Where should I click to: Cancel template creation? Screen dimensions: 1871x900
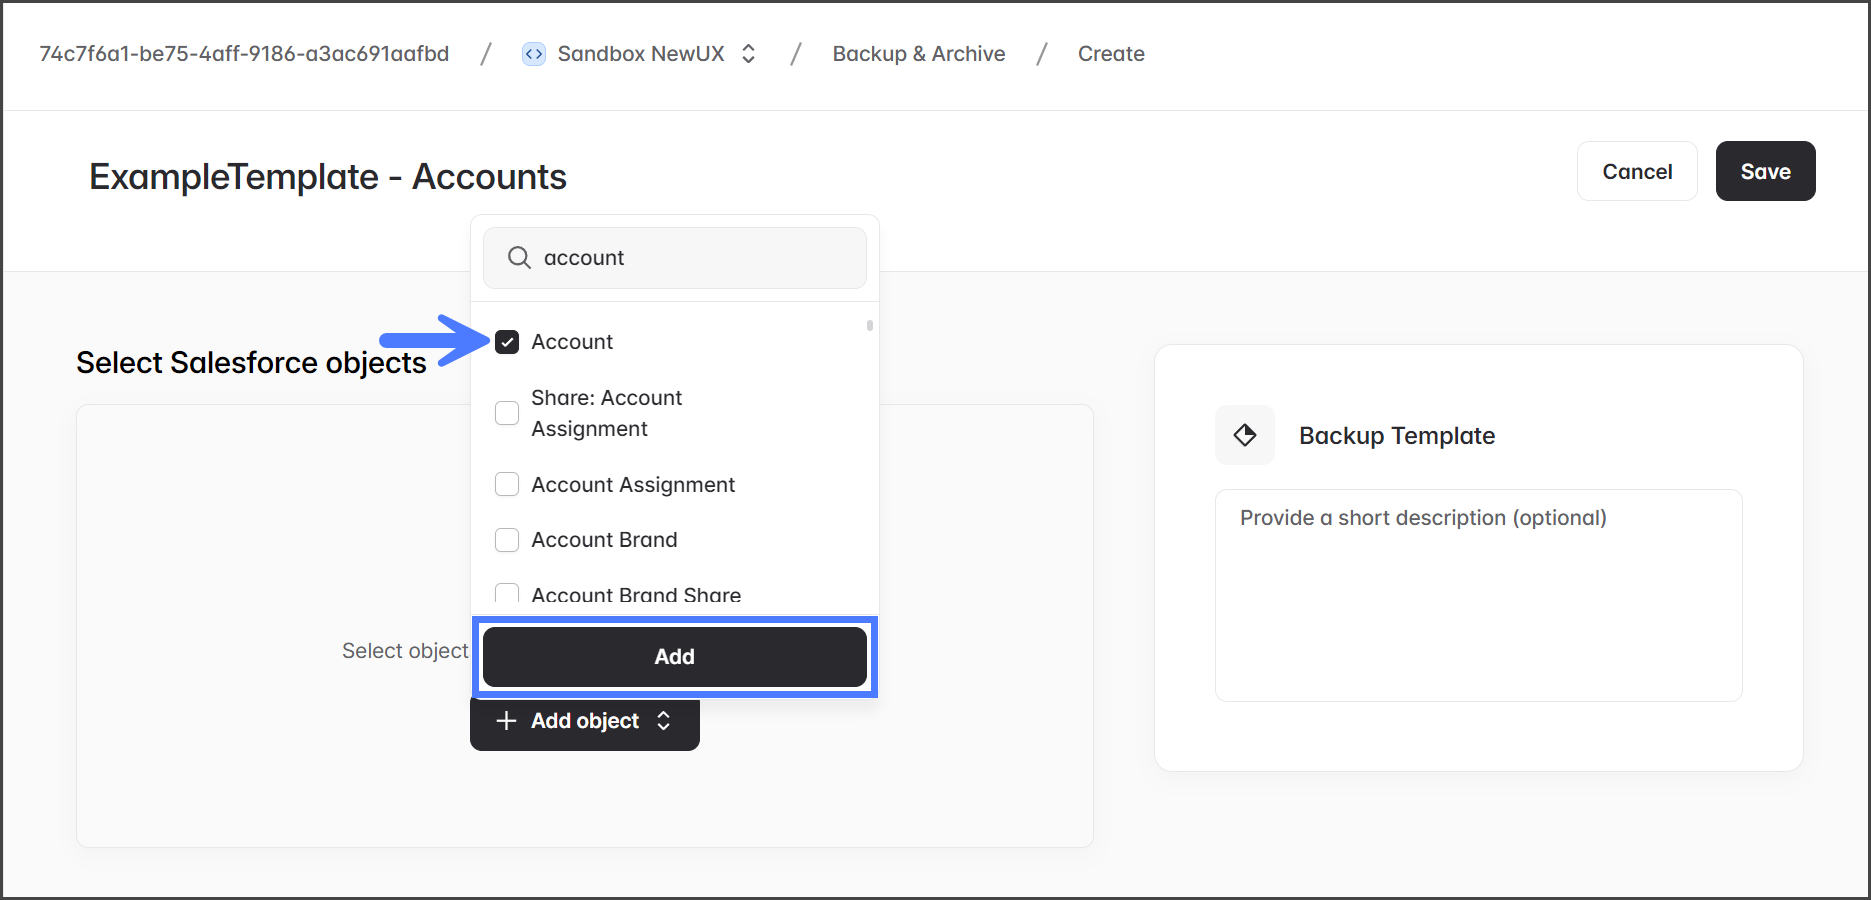pyautogui.click(x=1636, y=171)
